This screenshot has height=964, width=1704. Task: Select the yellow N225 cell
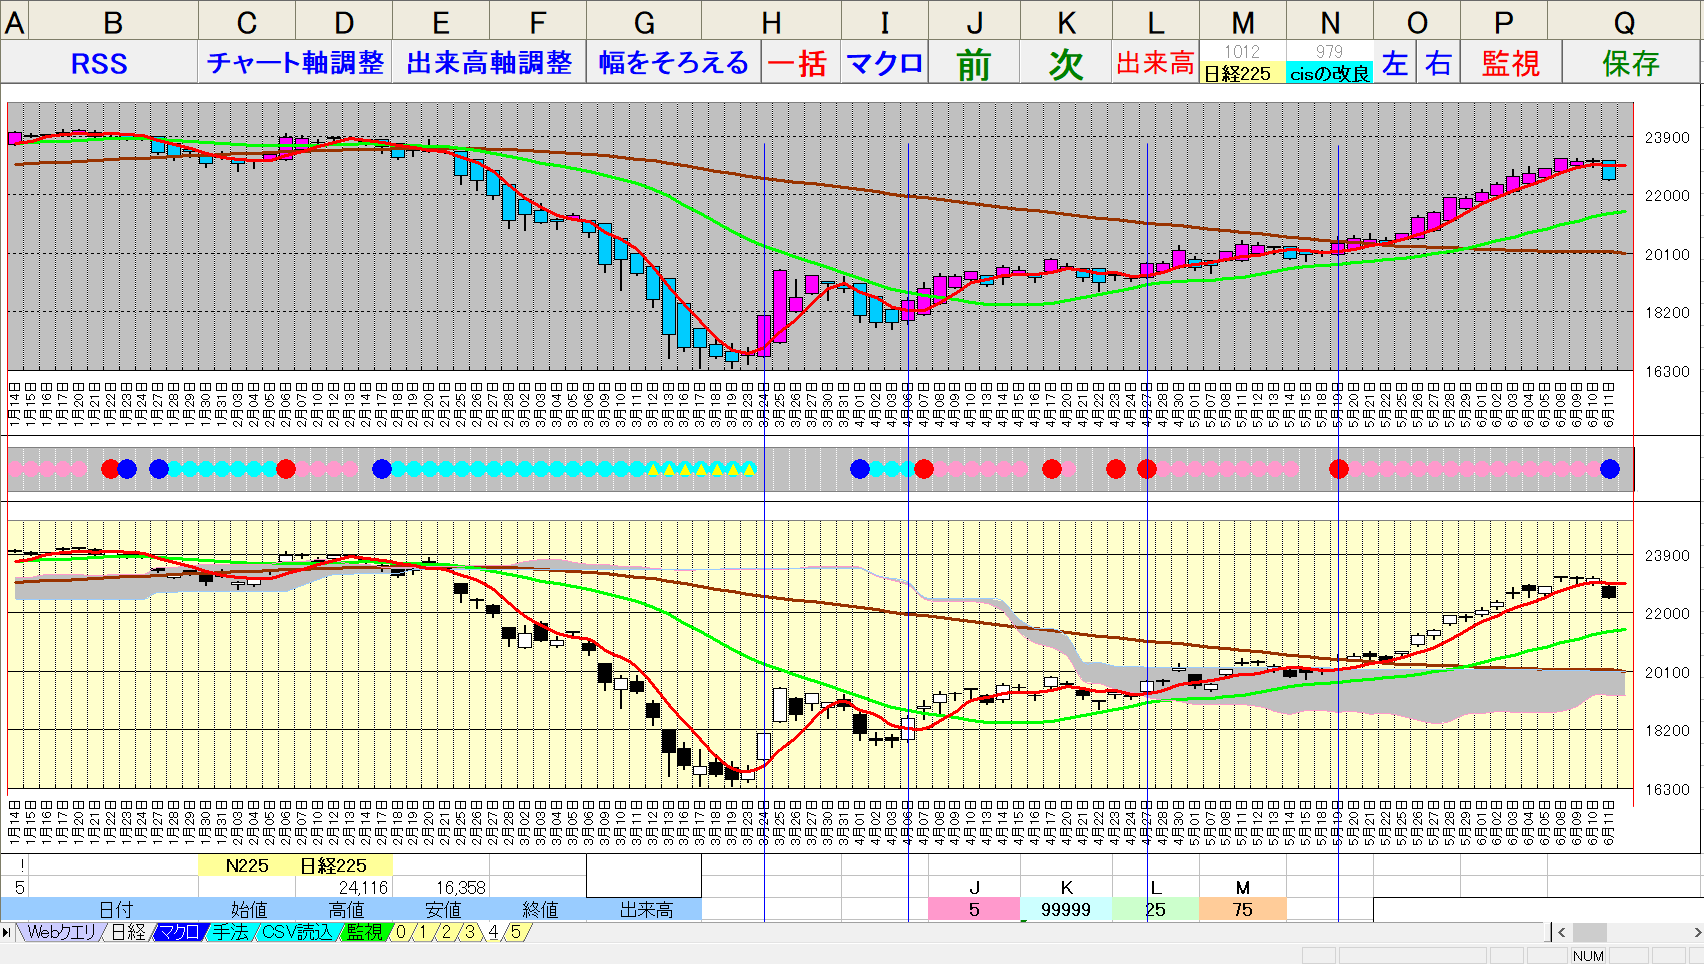point(247,865)
